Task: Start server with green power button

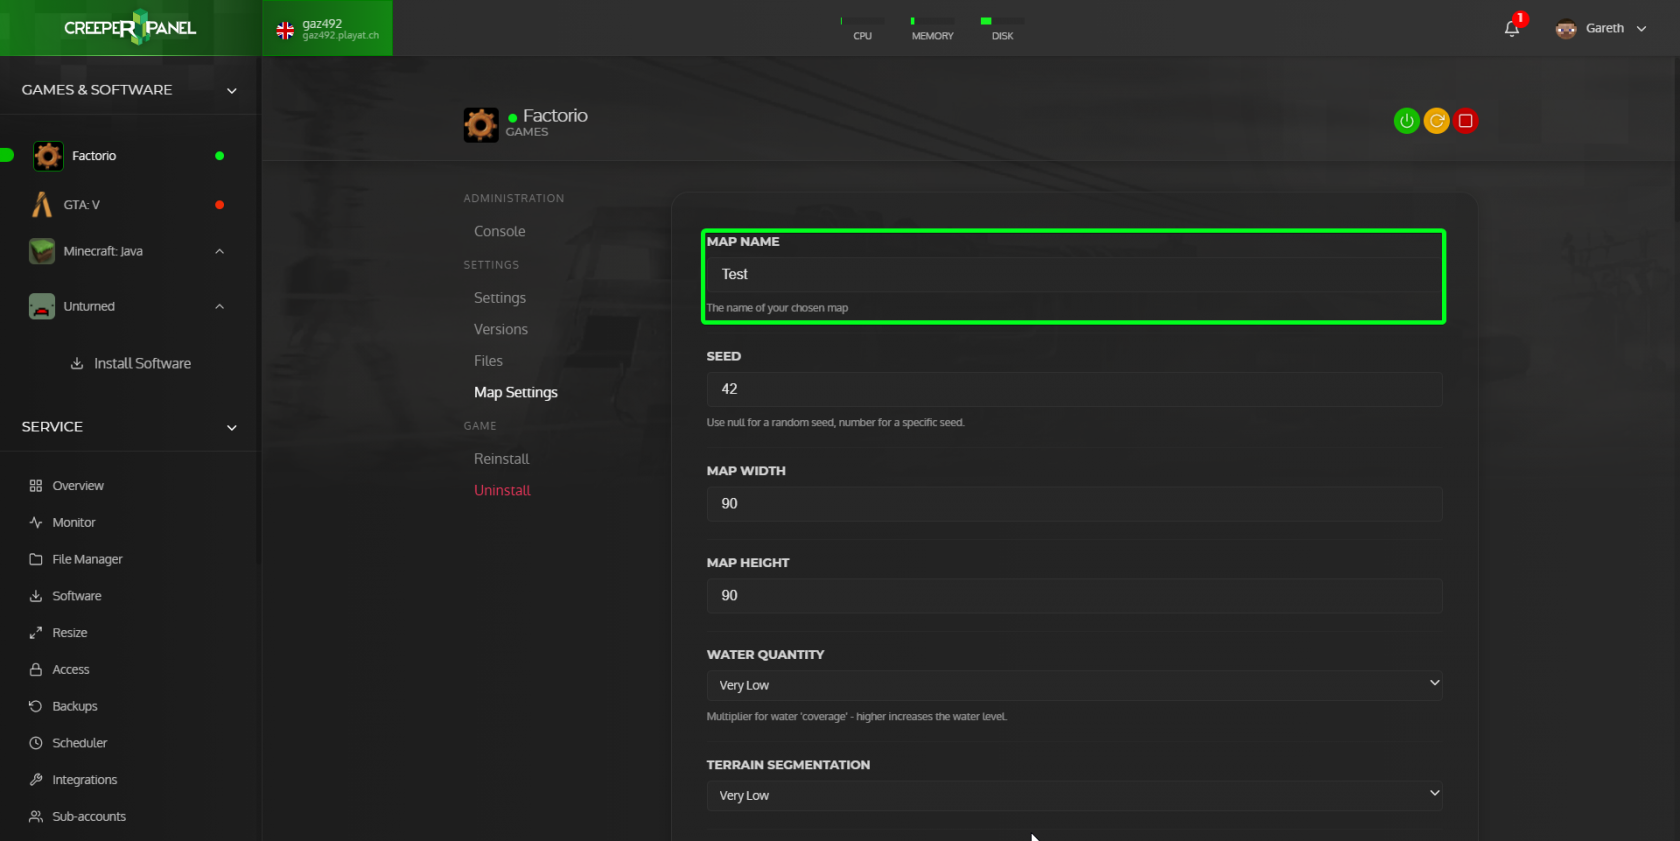Action: click(1407, 121)
